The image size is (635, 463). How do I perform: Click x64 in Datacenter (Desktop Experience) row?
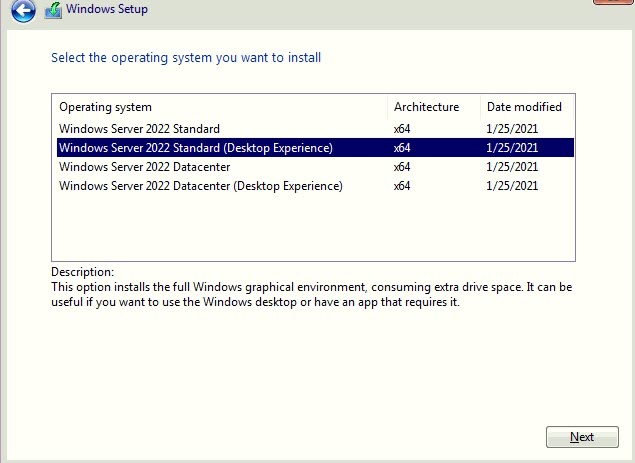point(402,186)
